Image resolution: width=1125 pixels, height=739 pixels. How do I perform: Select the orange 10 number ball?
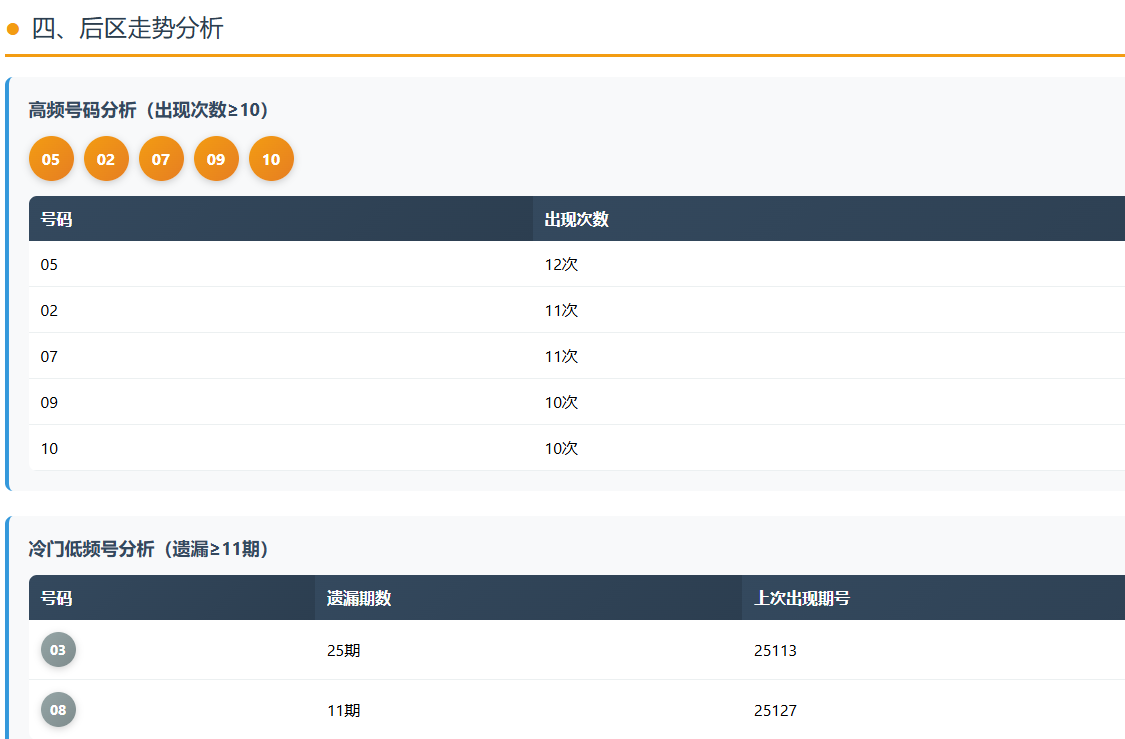click(x=271, y=159)
